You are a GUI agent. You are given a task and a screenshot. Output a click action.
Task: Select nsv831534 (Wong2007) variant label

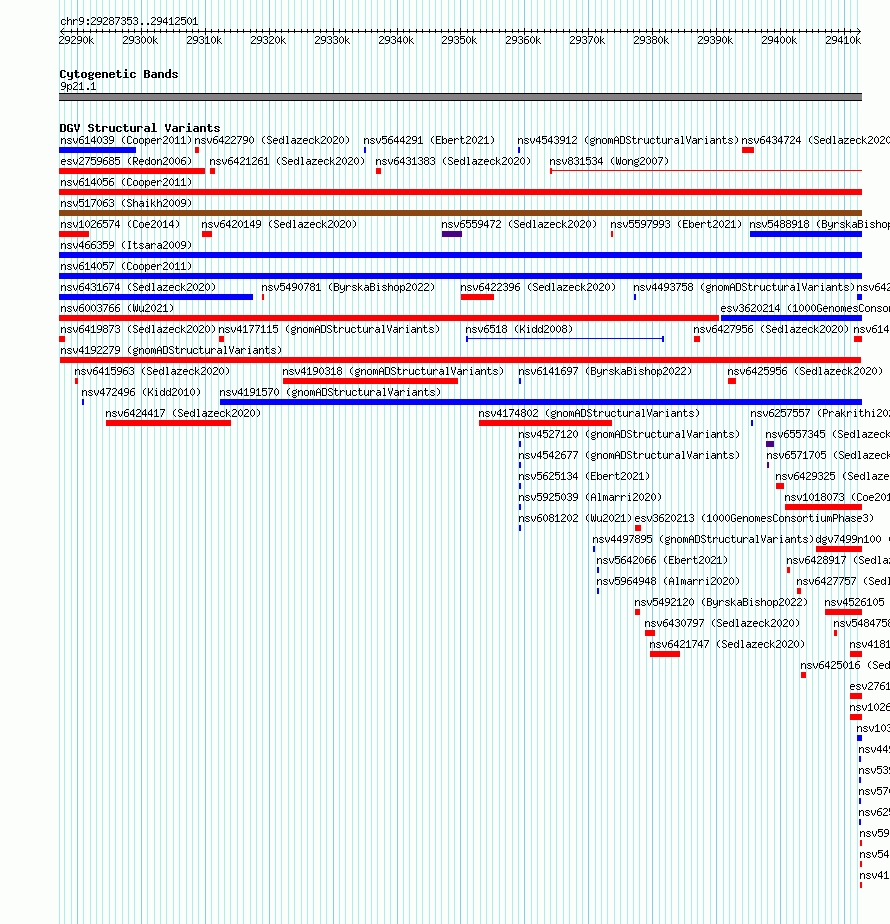(609, 161)
